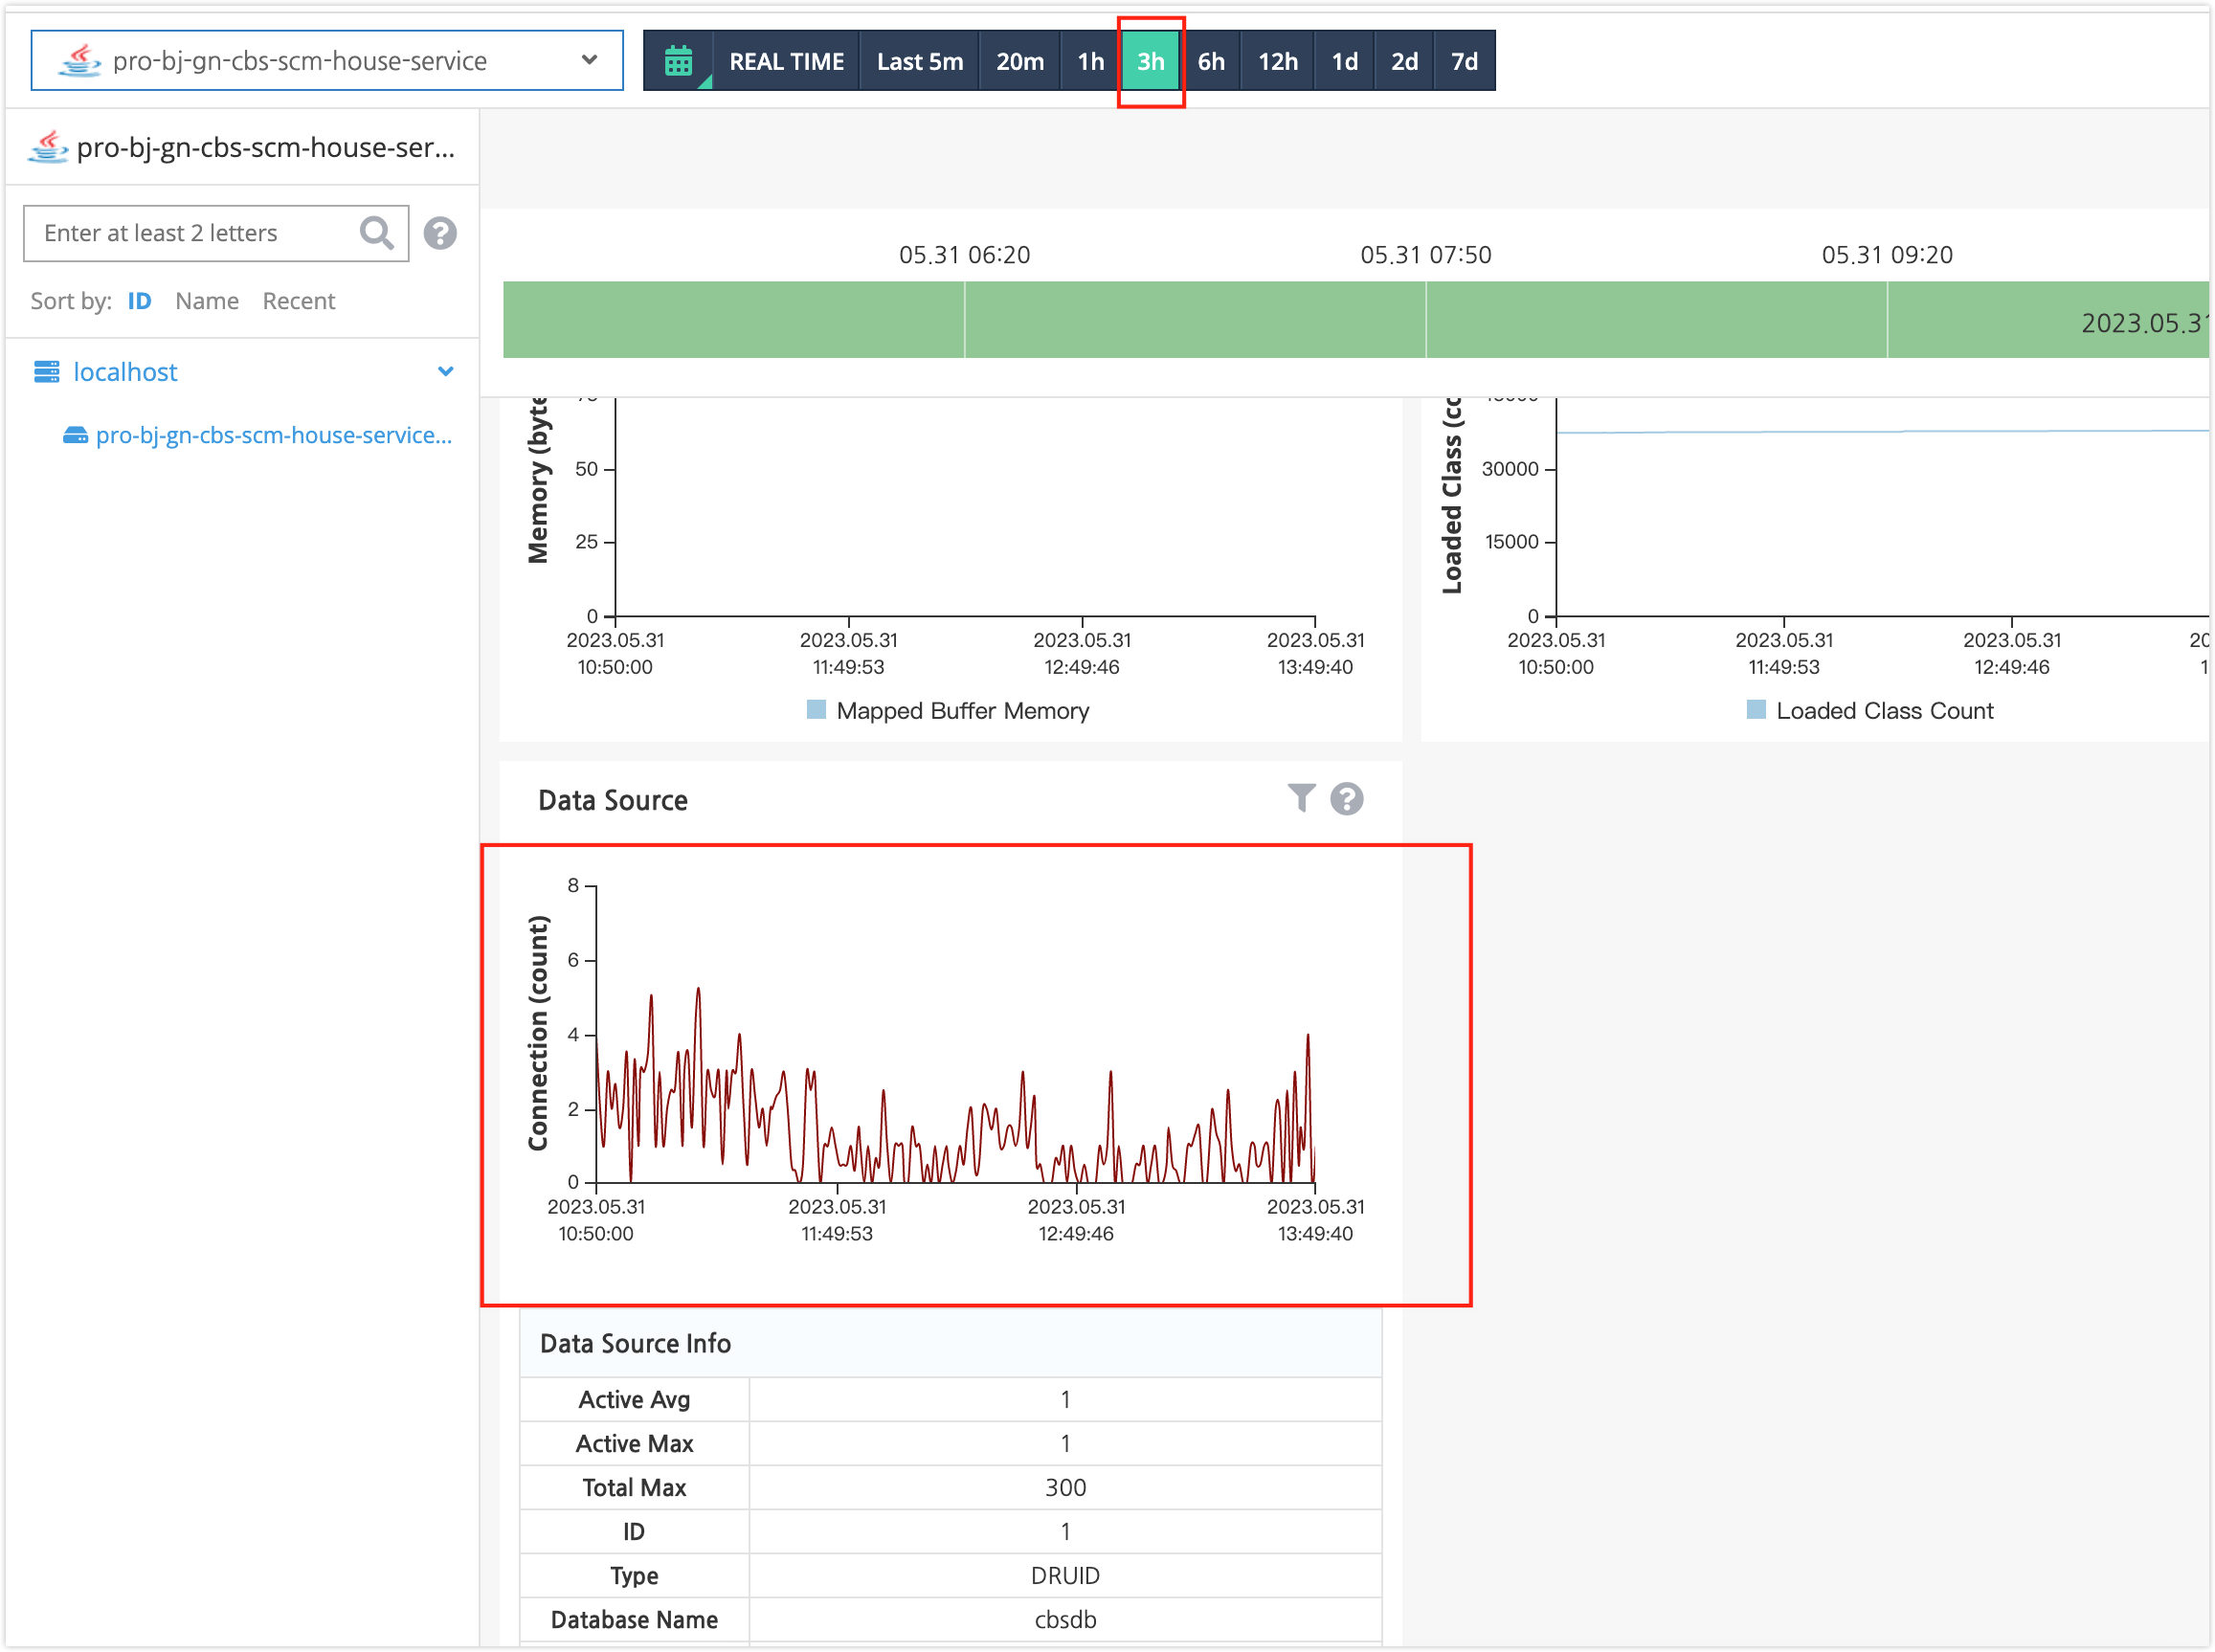Image resolution: width=2215 pixels, height=1652 pixels.
Task: Click the Data Source help icon
Action: (x=1347, y=798)
